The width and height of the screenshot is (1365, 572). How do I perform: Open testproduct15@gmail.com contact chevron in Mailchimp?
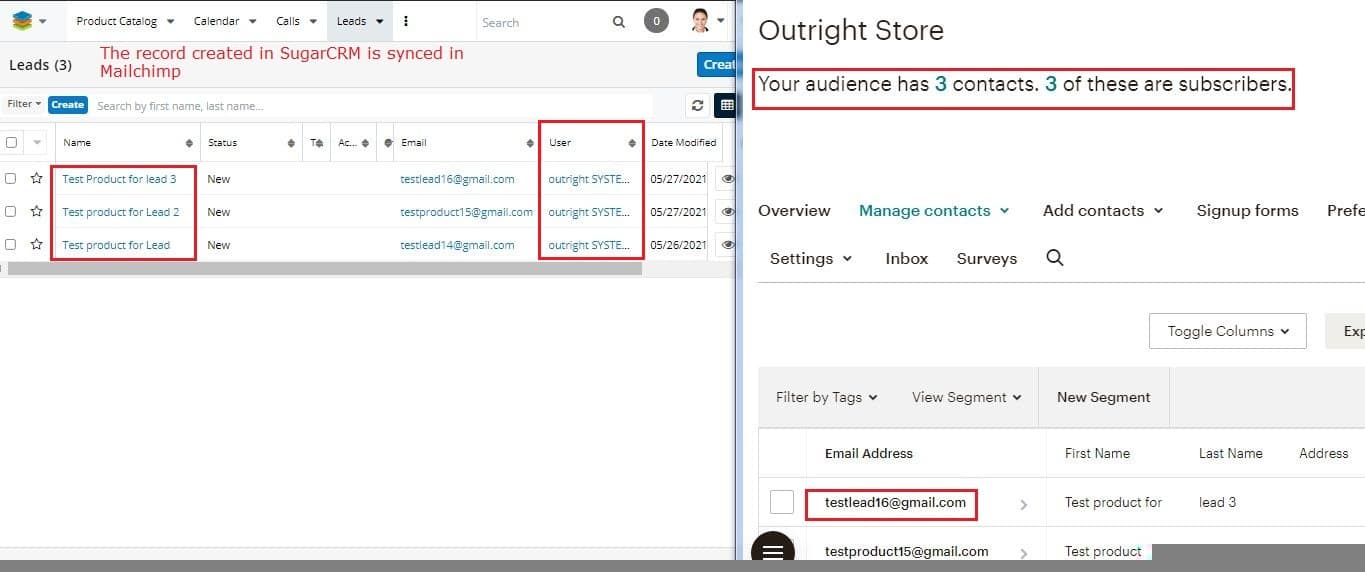pos(1023,553)
